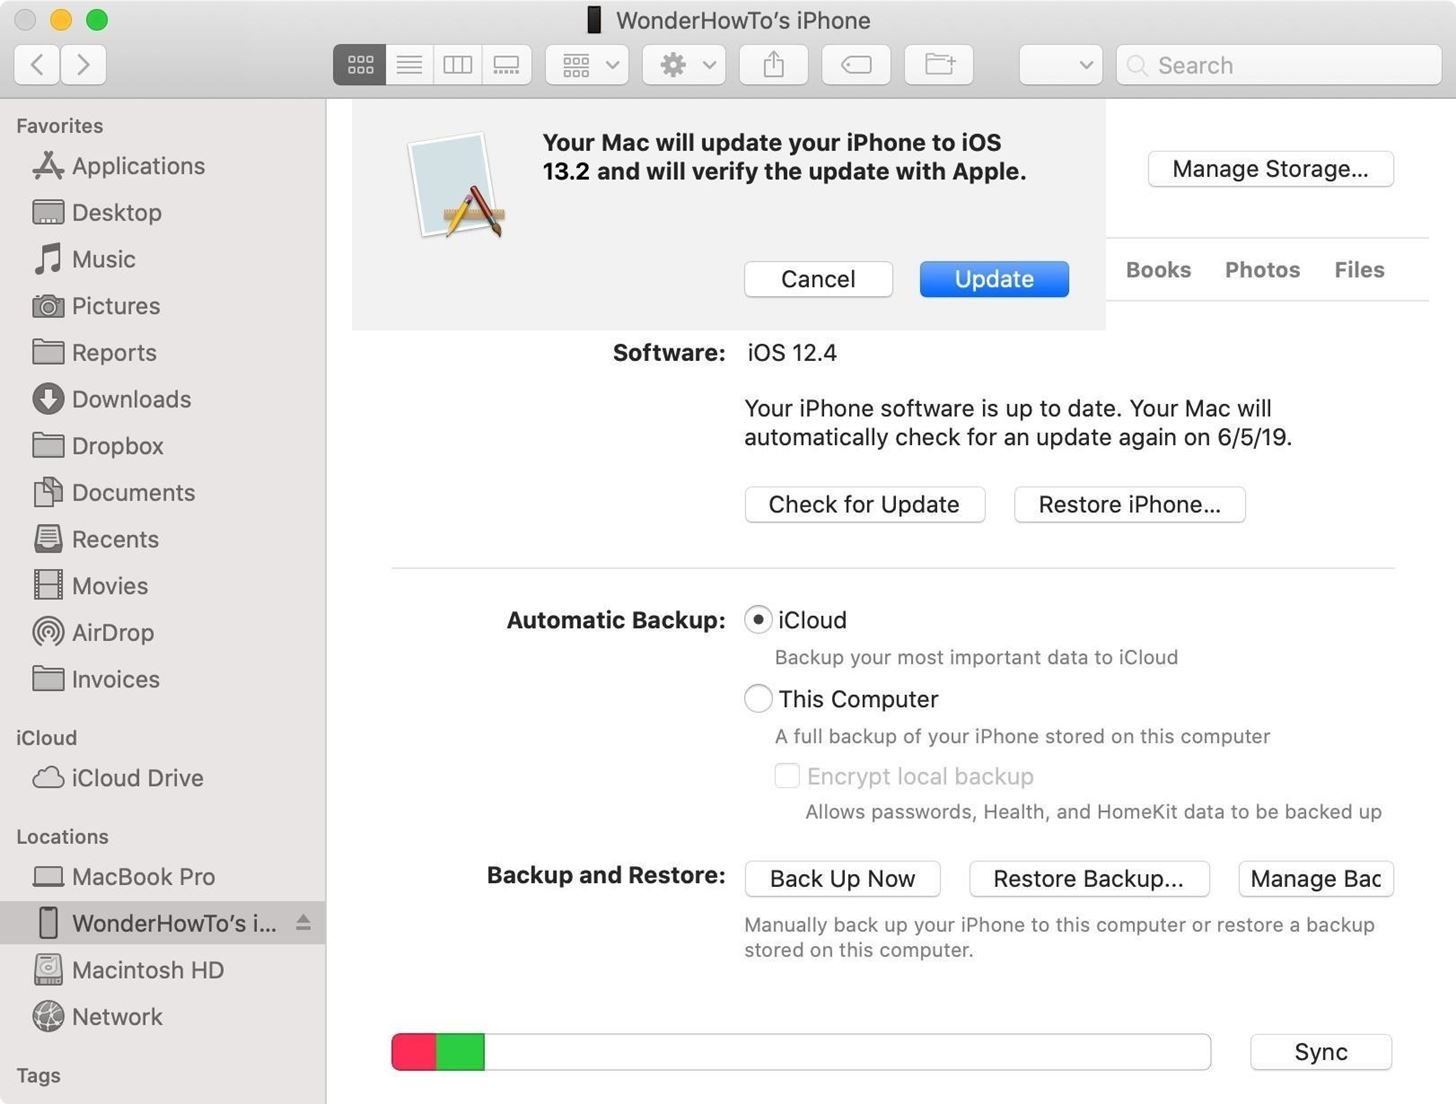Viewport: 1456px width, 1104px height.
Task: Open the Share menu icon
Action: pos(772,64)
